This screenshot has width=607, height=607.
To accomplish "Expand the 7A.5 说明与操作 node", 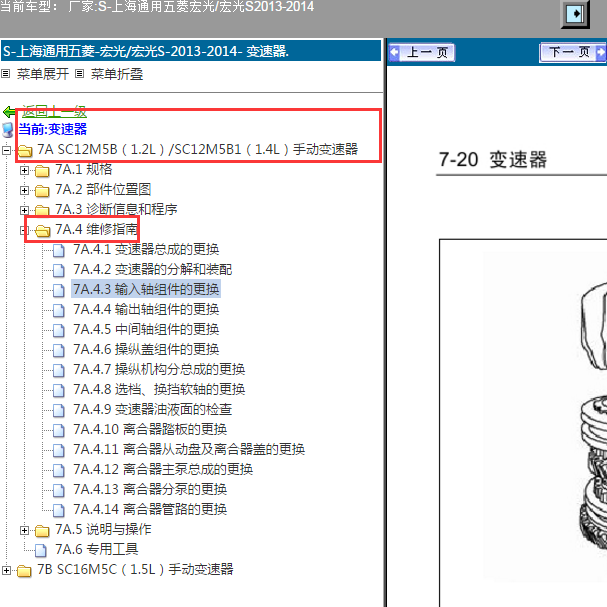I will tap(24, 530).
